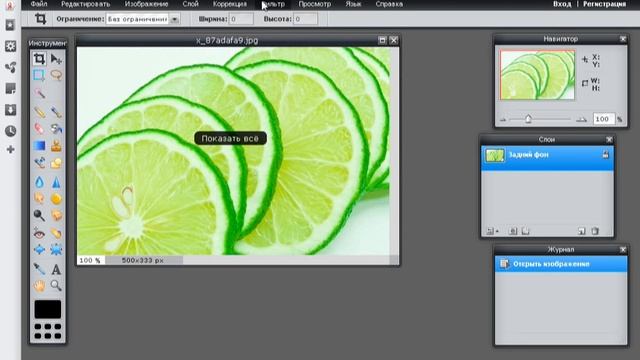
Task: Select the Открыть изображение history entry
Action: [561, 264]
